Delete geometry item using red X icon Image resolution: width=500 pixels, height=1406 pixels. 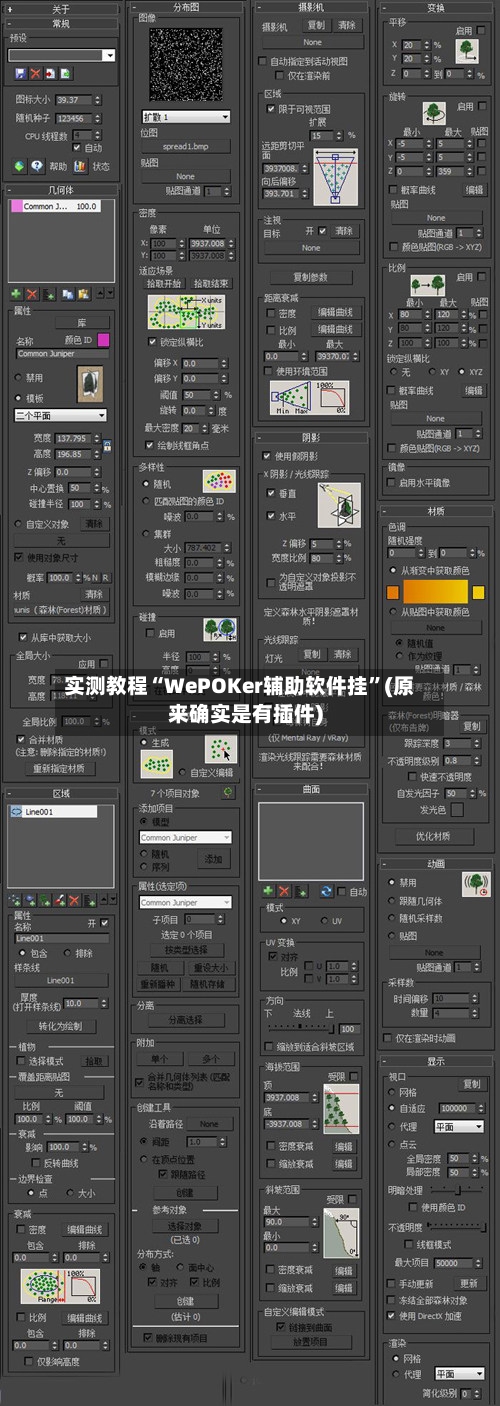(32, 294)
